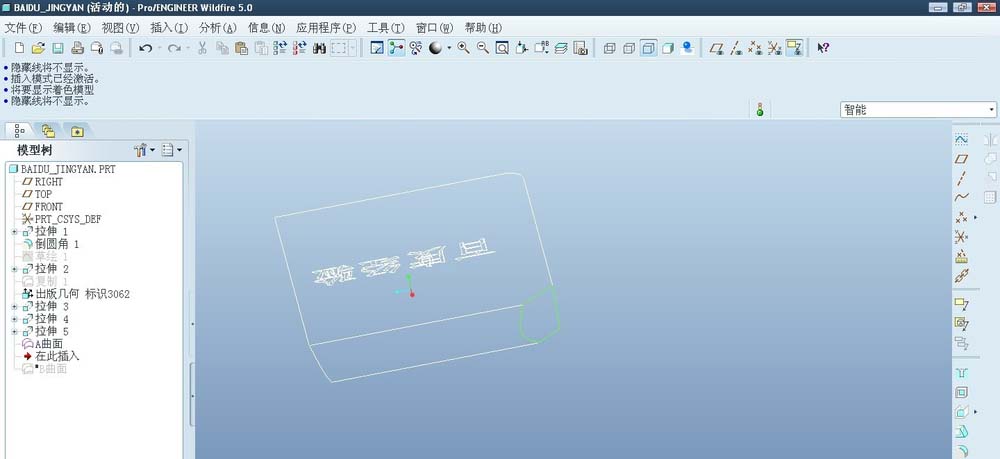Viewport: 1000px width, 459px height.
Task: Print the model with the printer icon
Action: point(77,48)
